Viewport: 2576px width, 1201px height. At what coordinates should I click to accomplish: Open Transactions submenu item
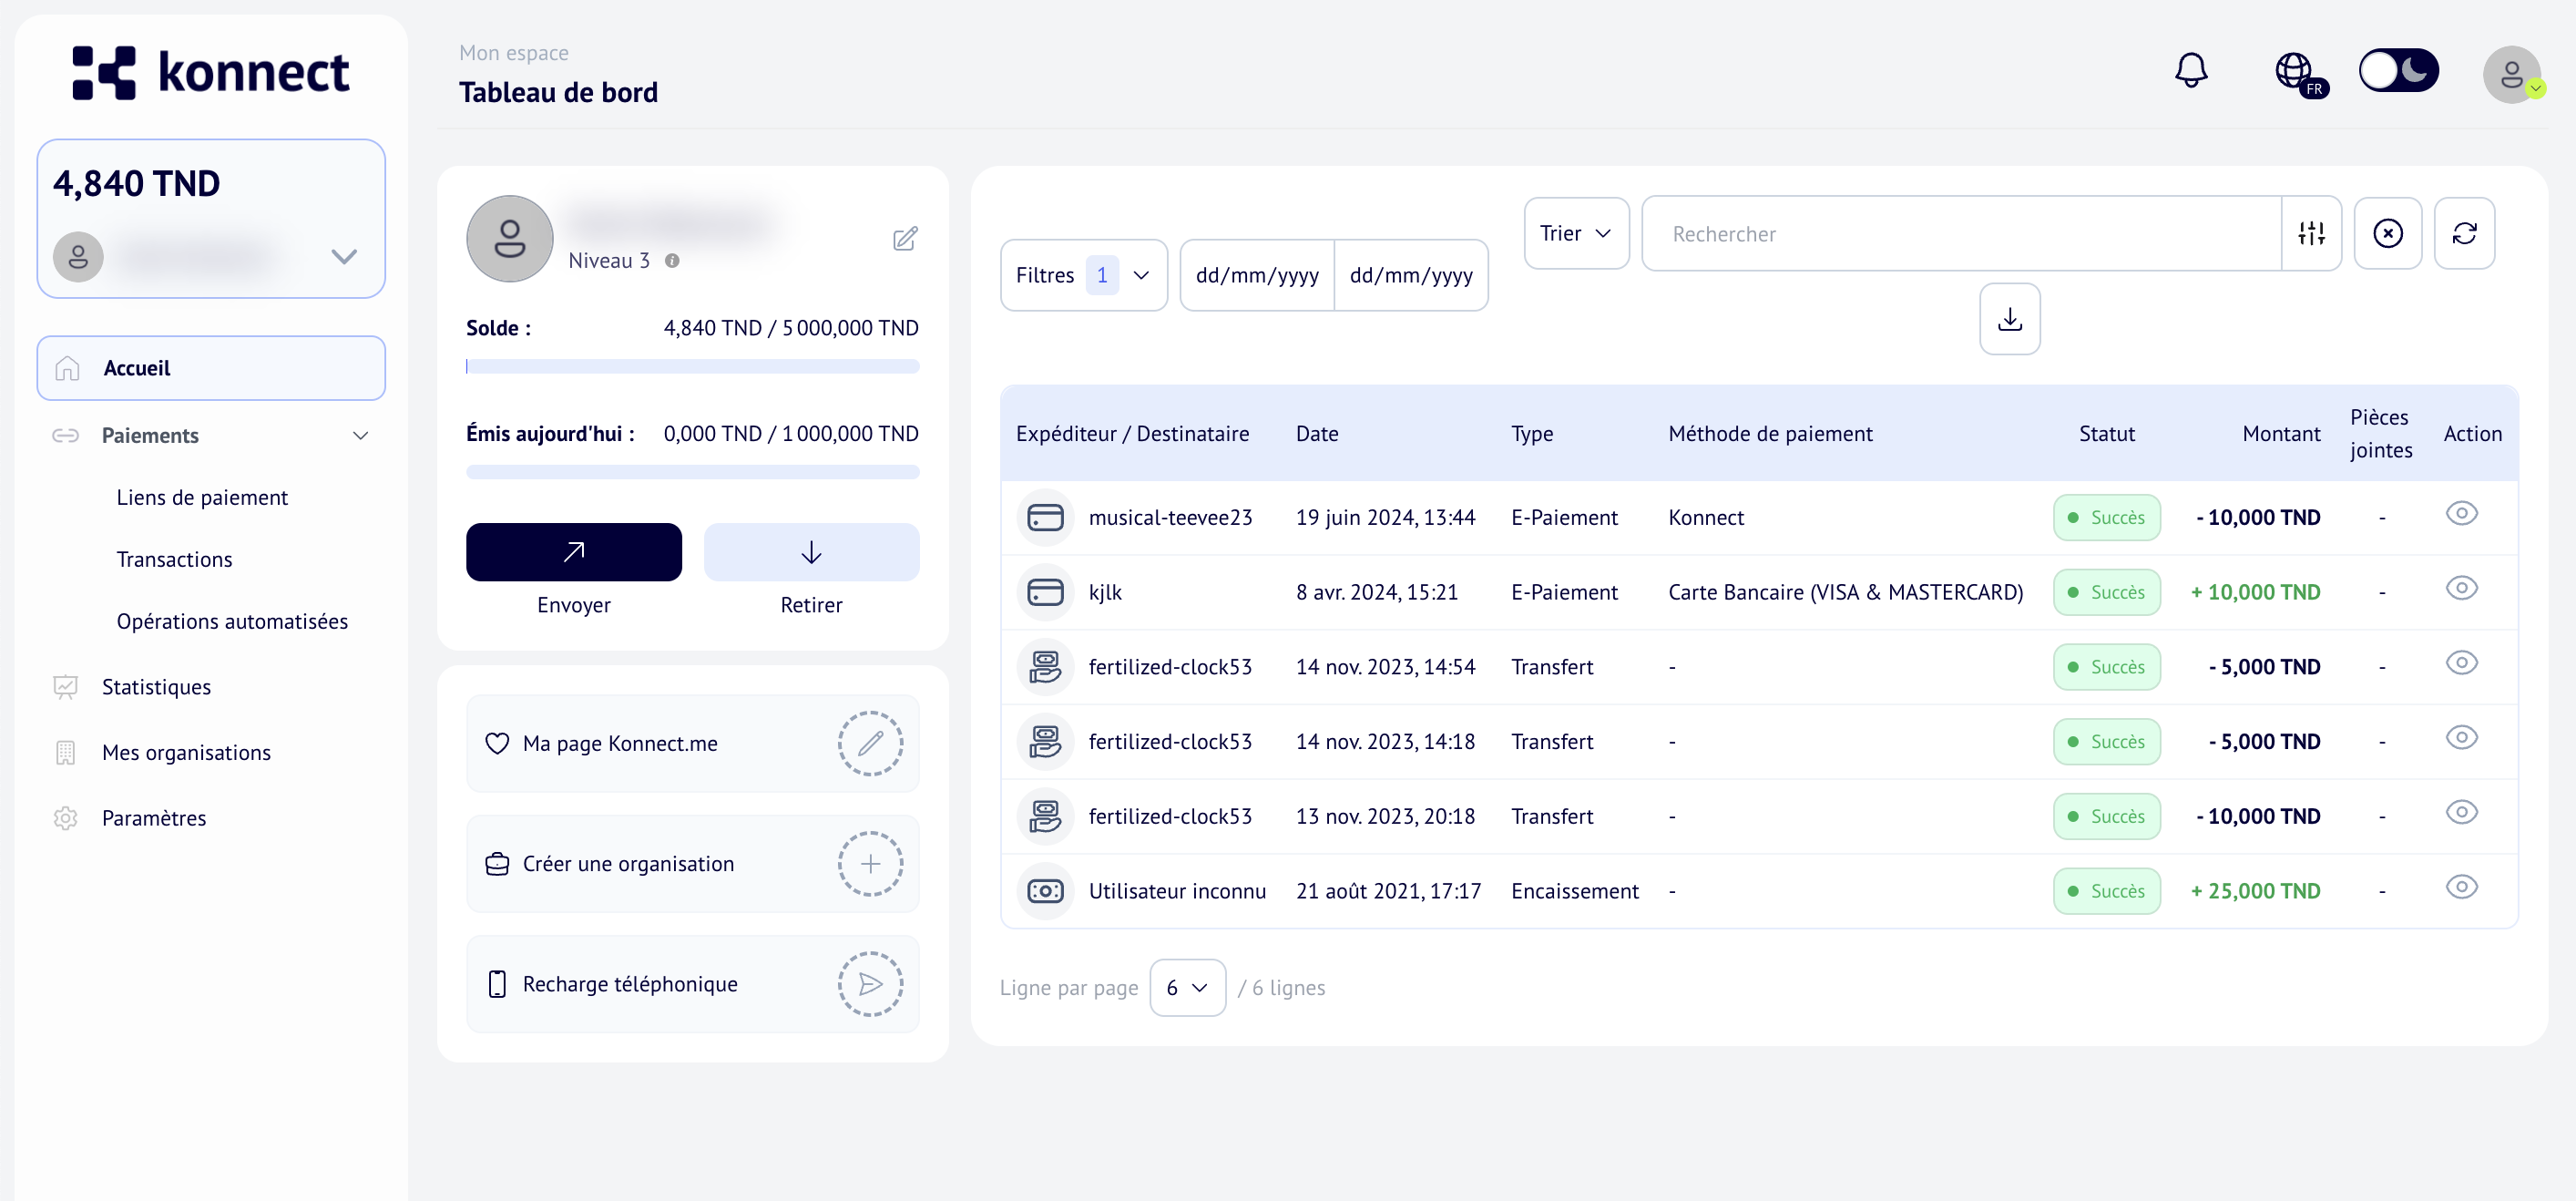click(x=174, y=560)
